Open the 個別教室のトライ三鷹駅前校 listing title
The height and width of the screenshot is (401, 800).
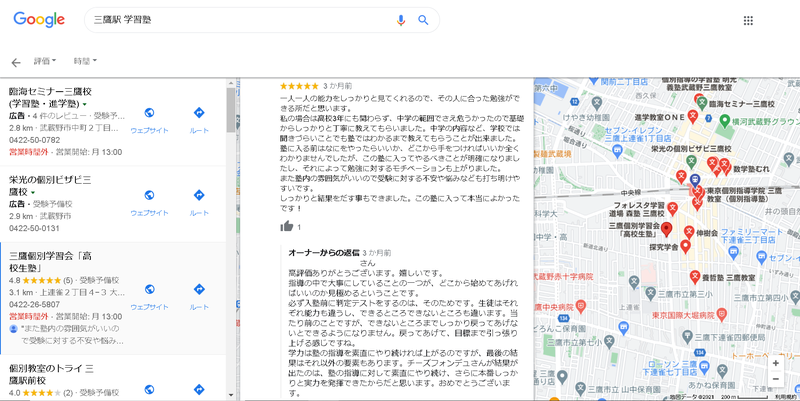point(51,374)
